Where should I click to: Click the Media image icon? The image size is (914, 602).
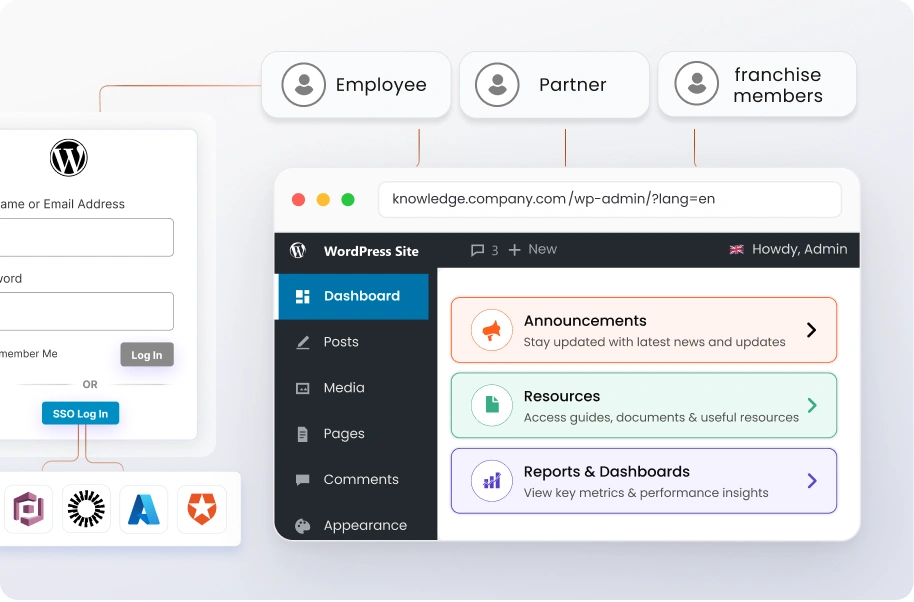303,388
